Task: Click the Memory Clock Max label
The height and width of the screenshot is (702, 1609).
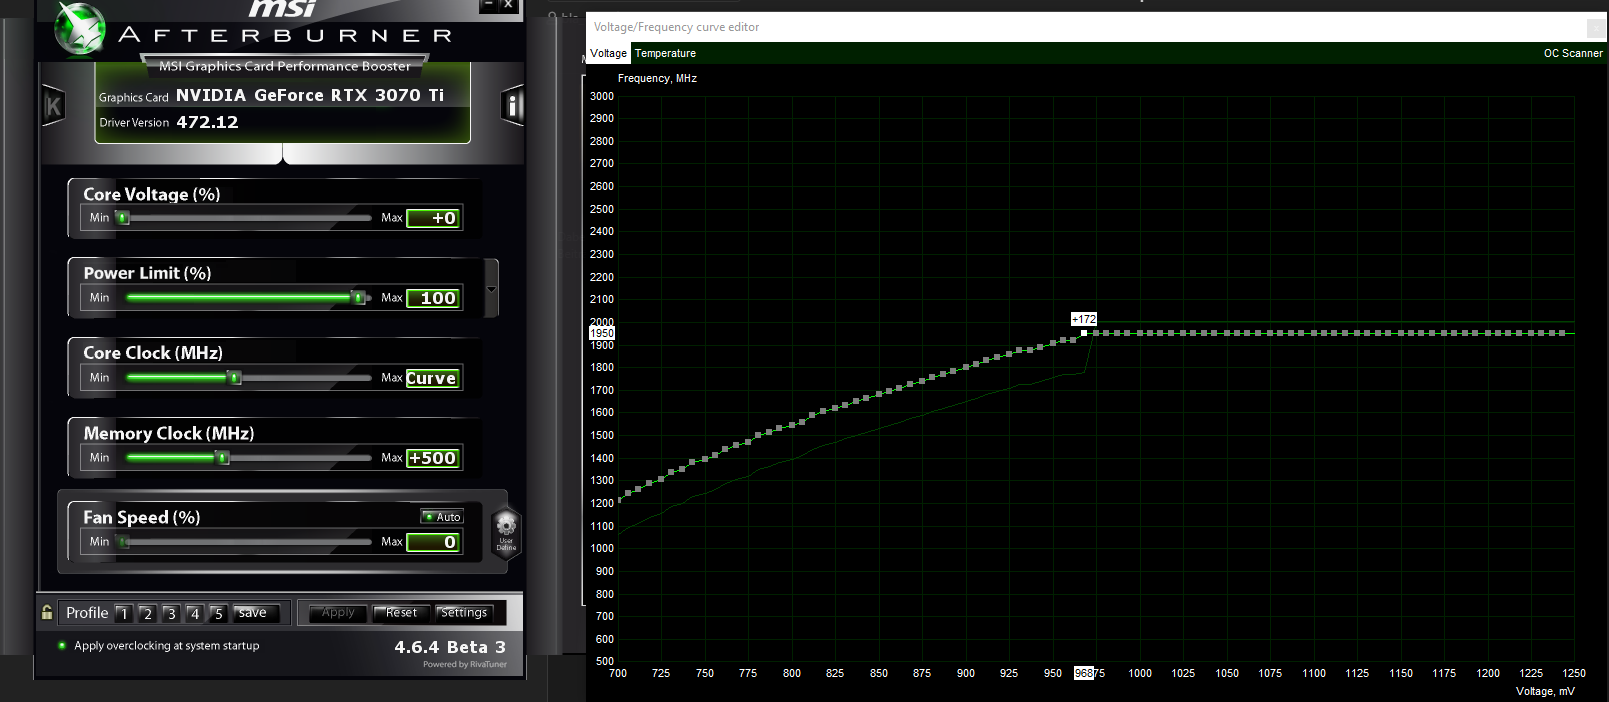Action: (x=391, y=457)
